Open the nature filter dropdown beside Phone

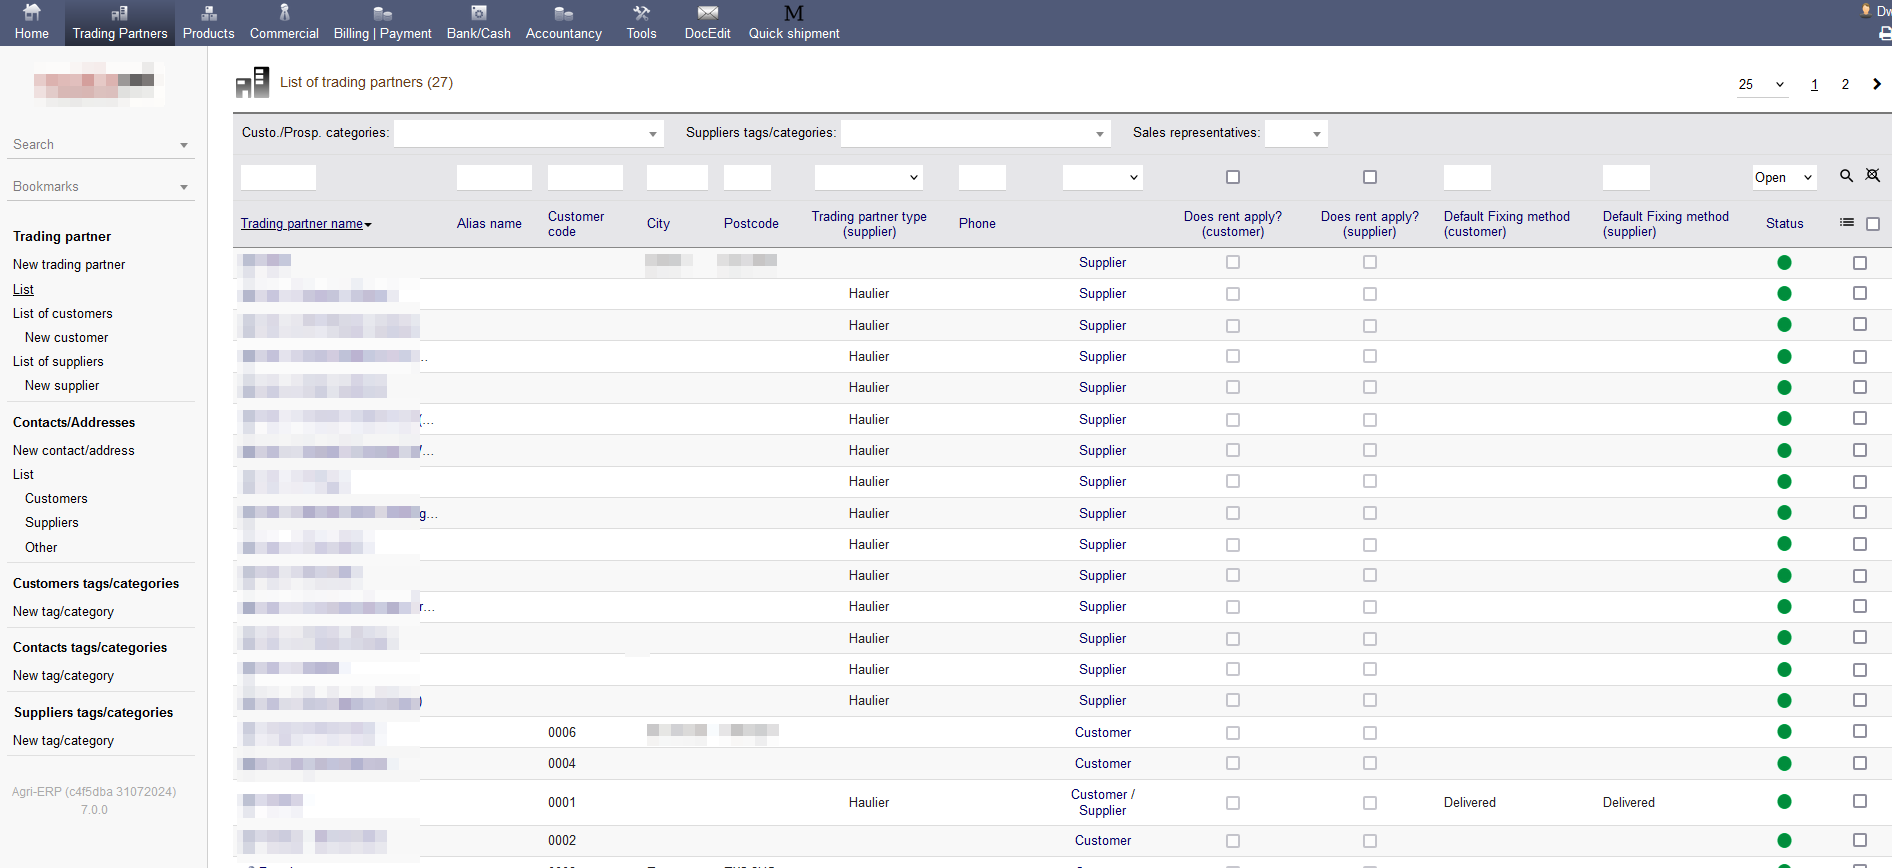tap(1102, 177)
